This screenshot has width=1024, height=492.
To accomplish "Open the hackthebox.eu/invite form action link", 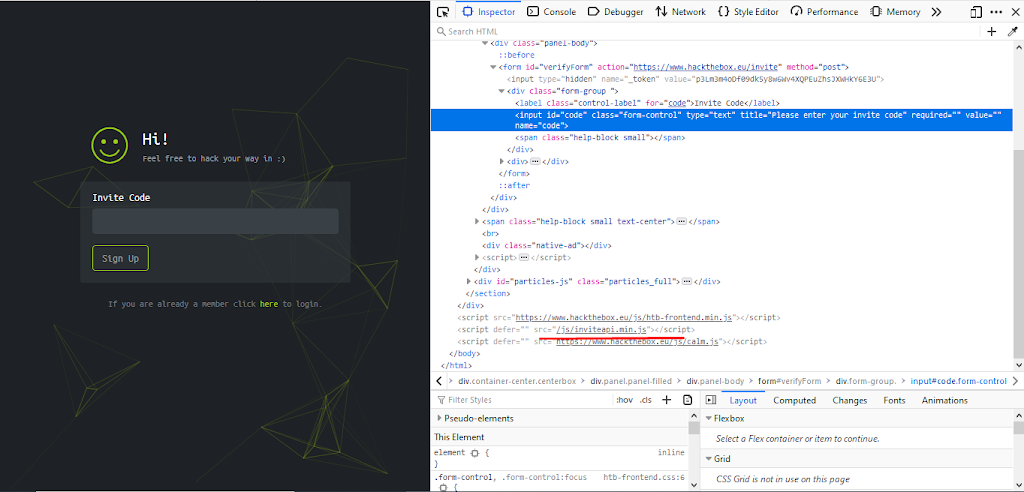I will (705, 67).
